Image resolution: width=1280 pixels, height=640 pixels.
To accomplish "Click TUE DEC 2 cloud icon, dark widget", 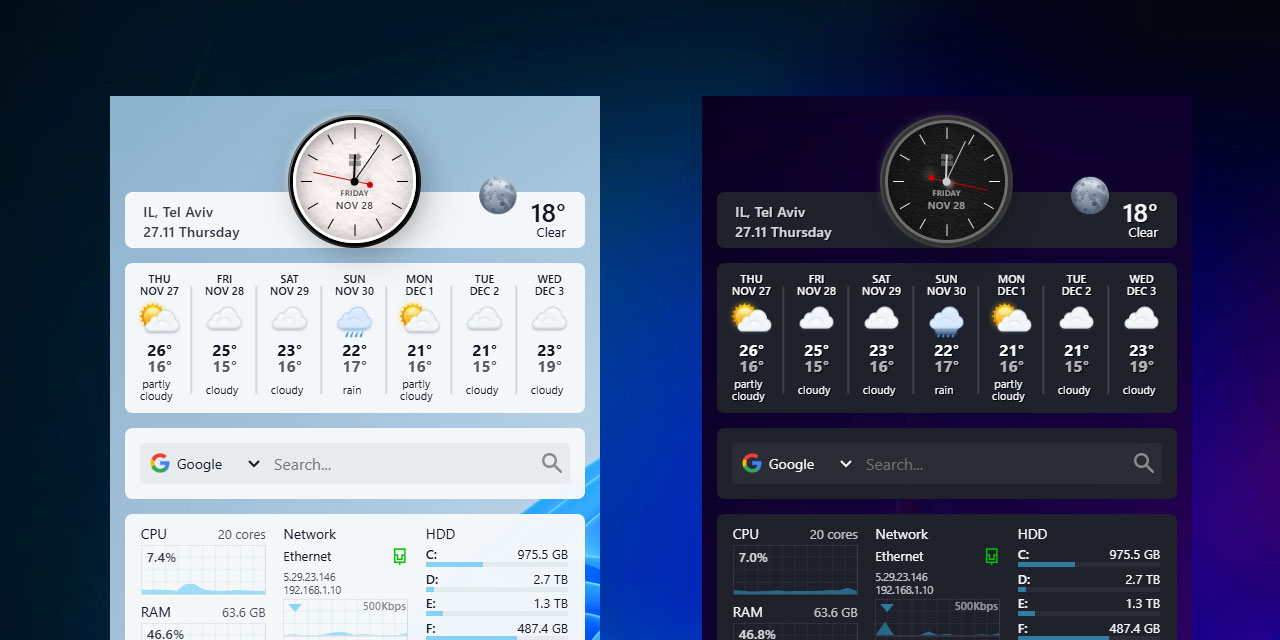I will pyautogui.click(x=1076, y=319).
